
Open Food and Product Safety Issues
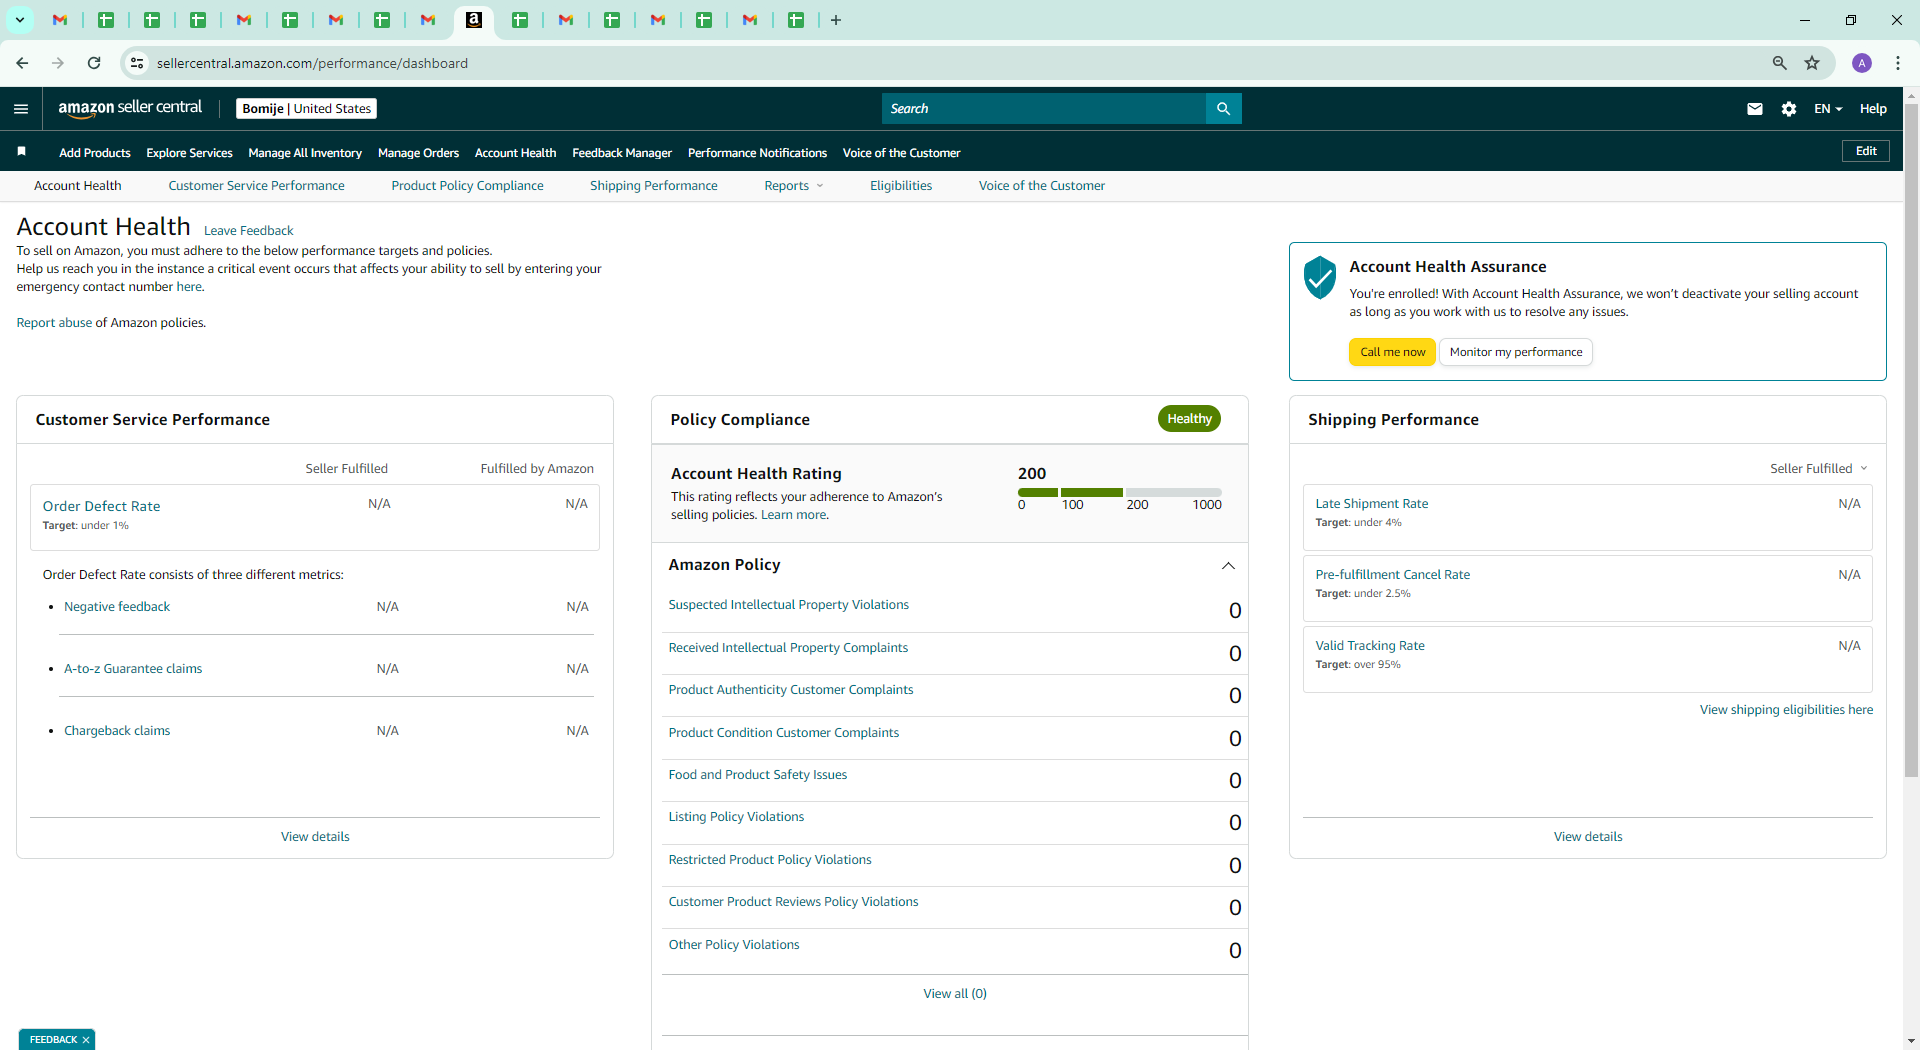(x=757, y=775)
